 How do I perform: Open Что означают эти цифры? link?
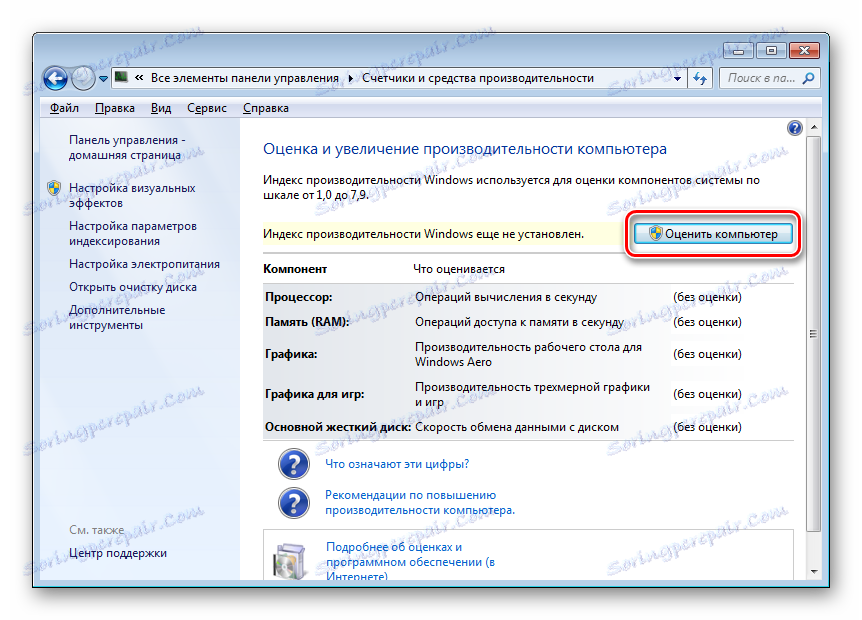pyautogui.click(x=397, y=464)
